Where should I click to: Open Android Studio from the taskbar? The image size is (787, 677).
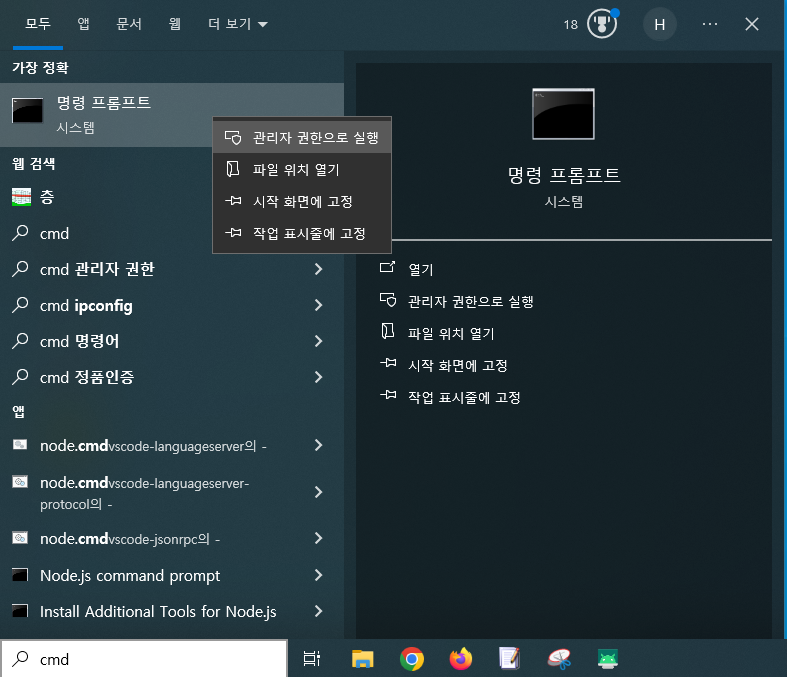point(608,659)
